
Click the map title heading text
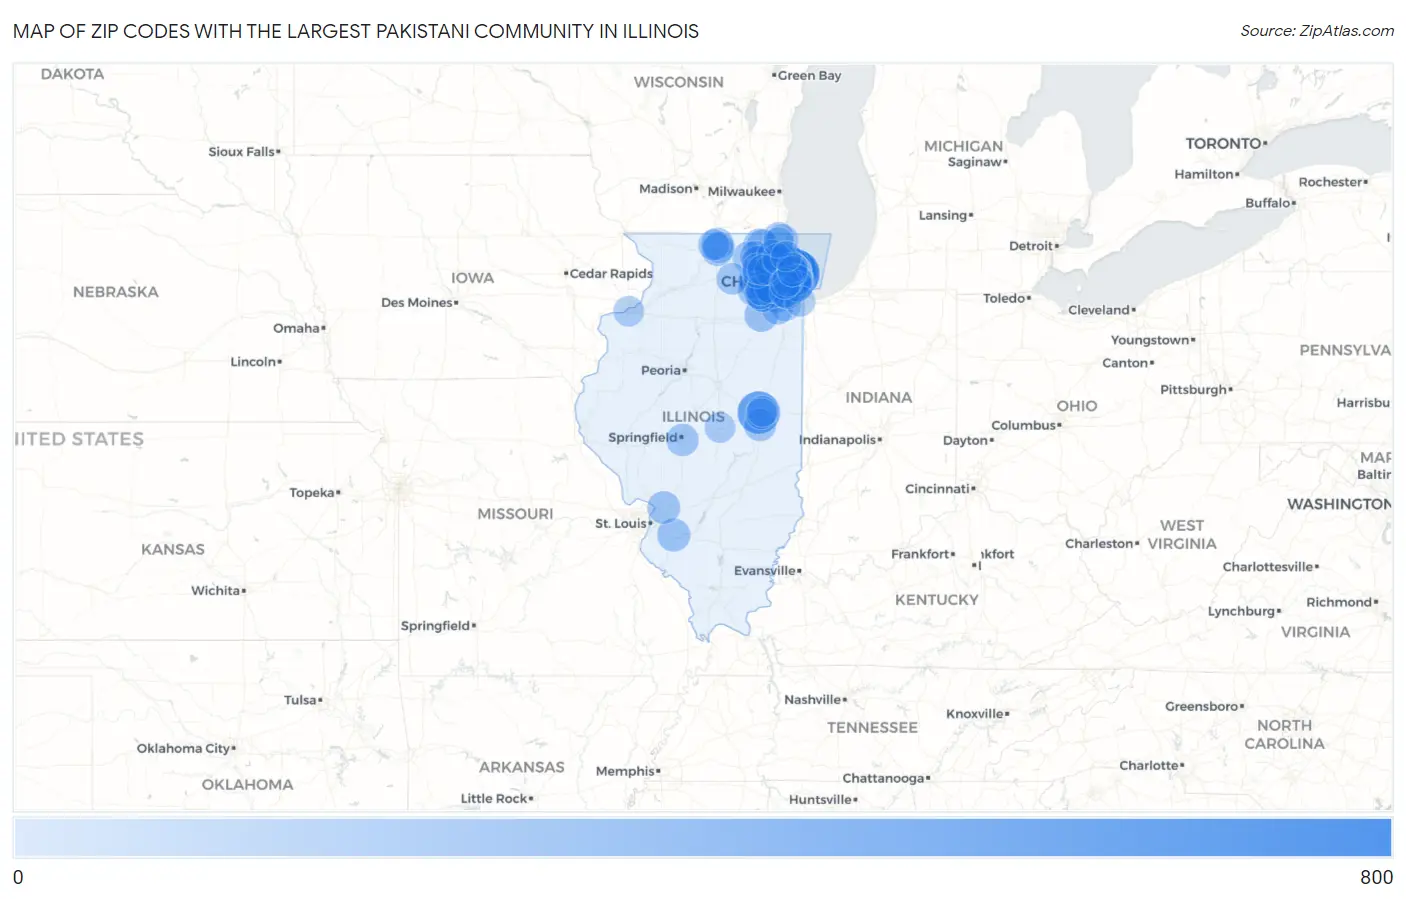[356, 31]
